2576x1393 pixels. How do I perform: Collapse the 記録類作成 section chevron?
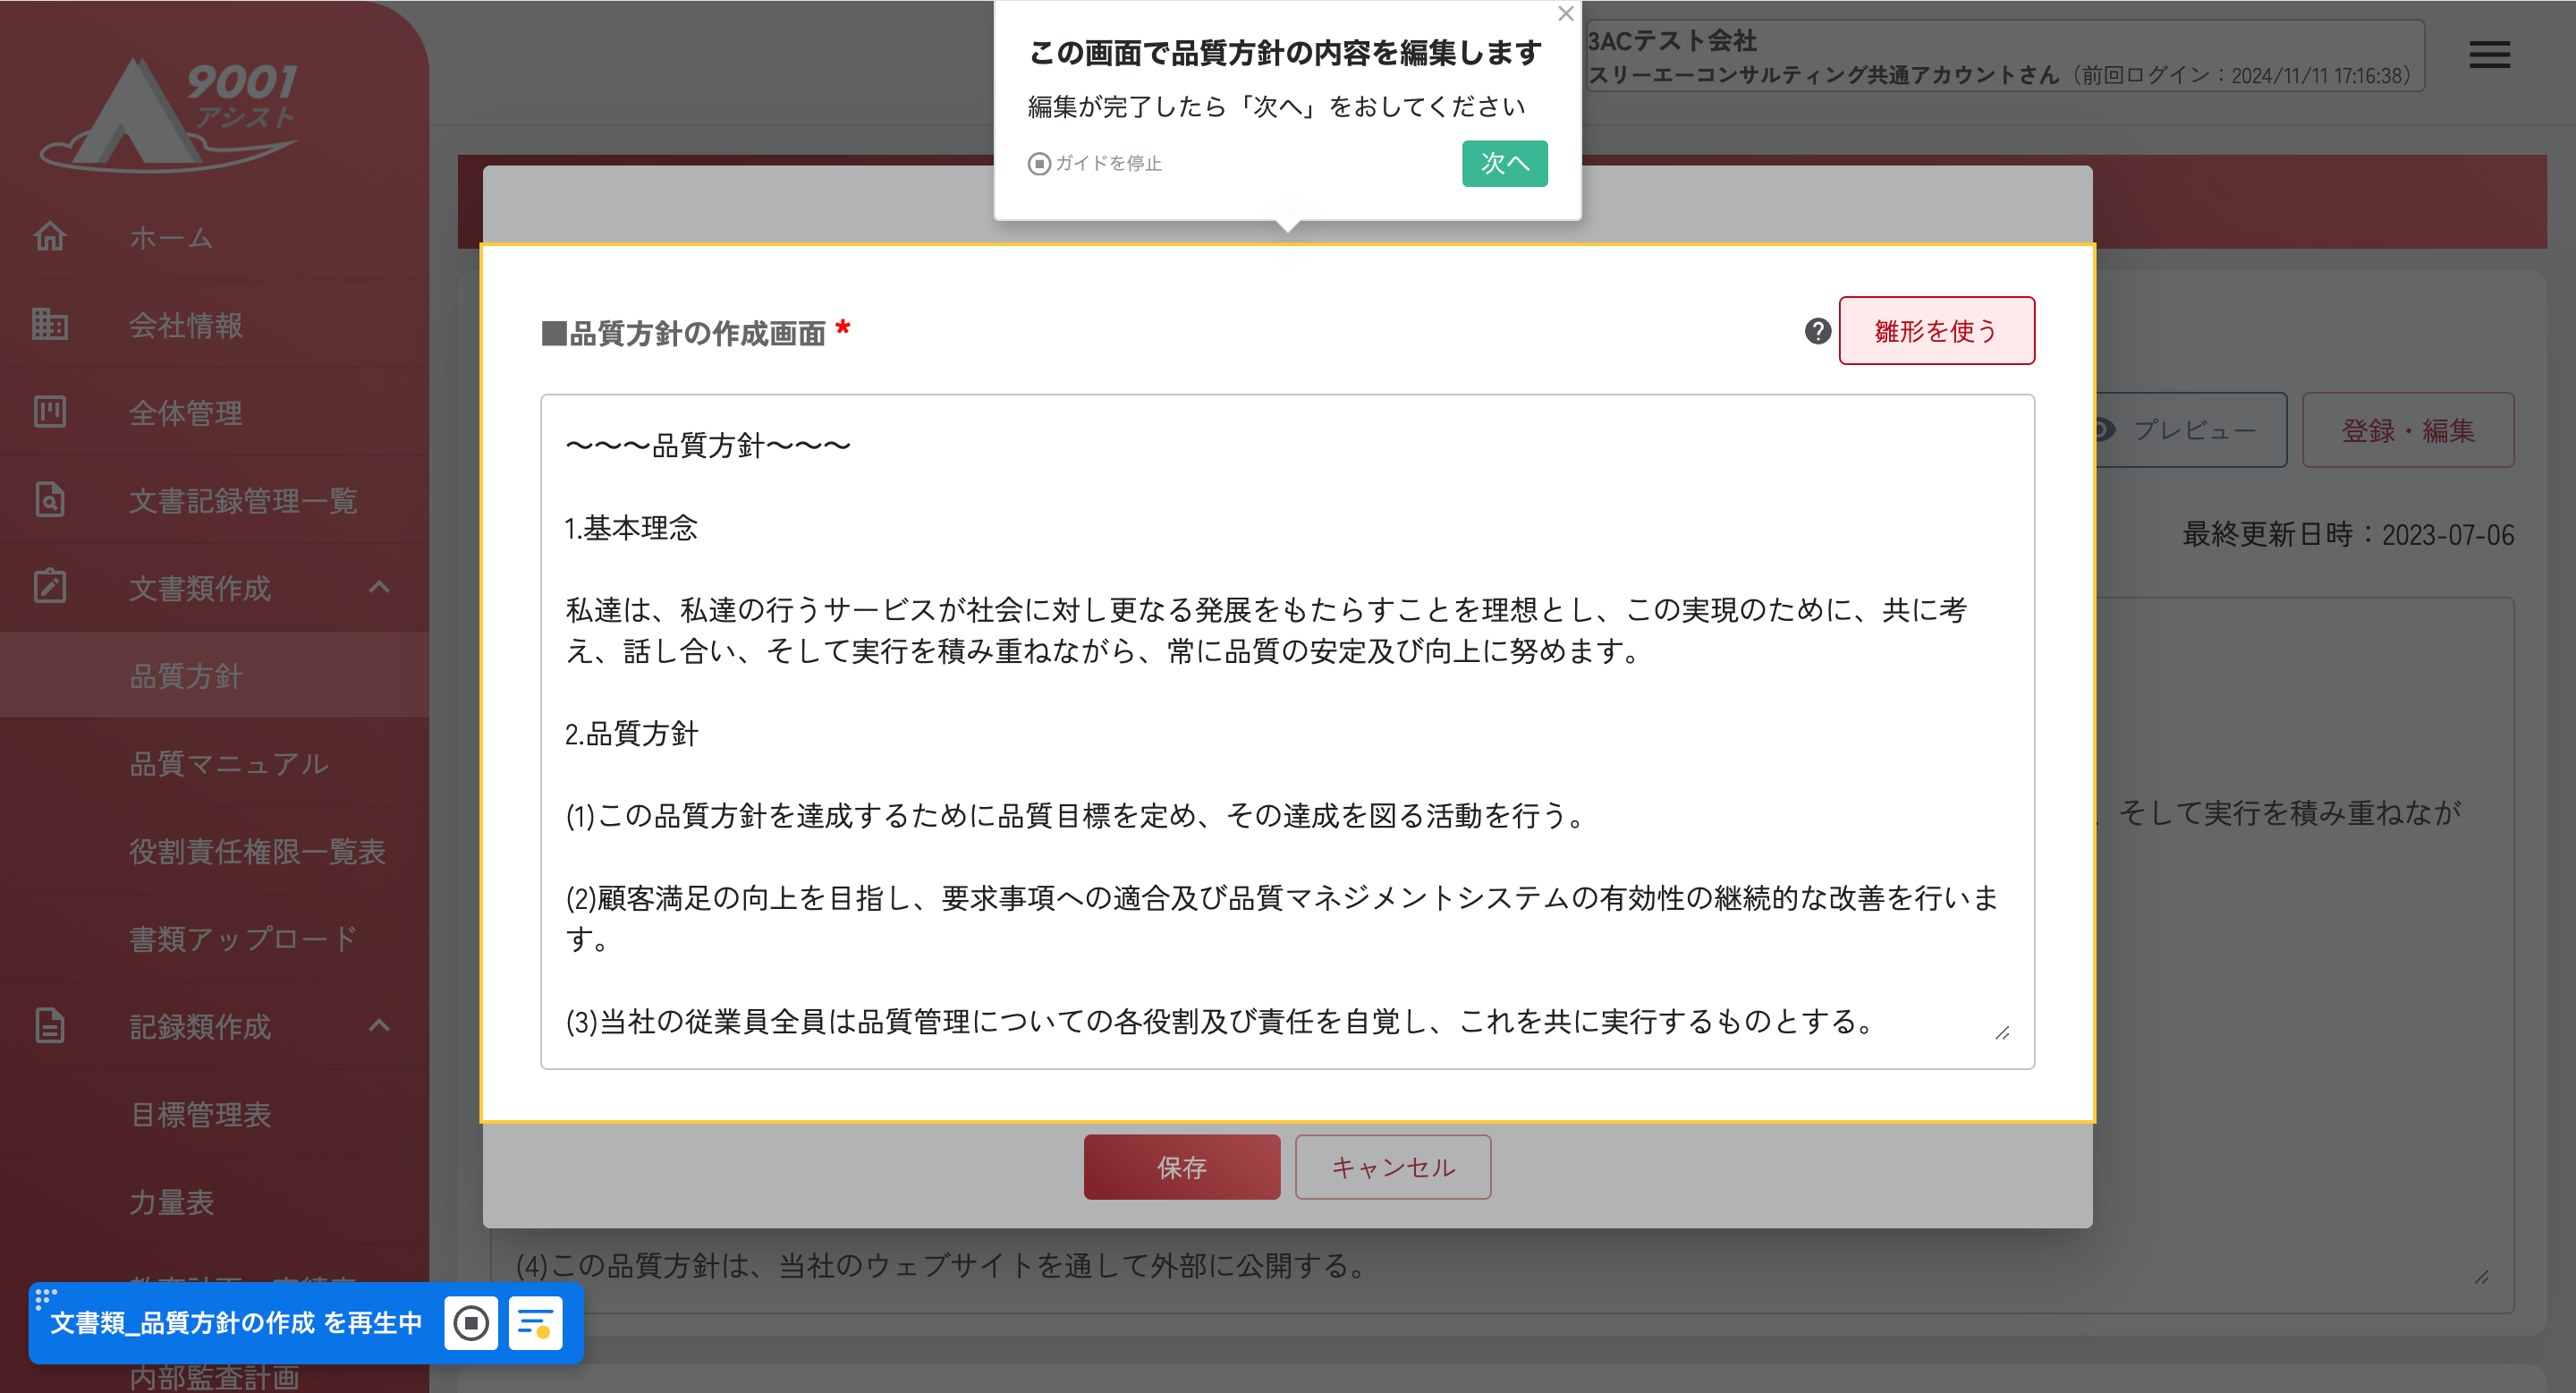click(x=379, y=1025)
